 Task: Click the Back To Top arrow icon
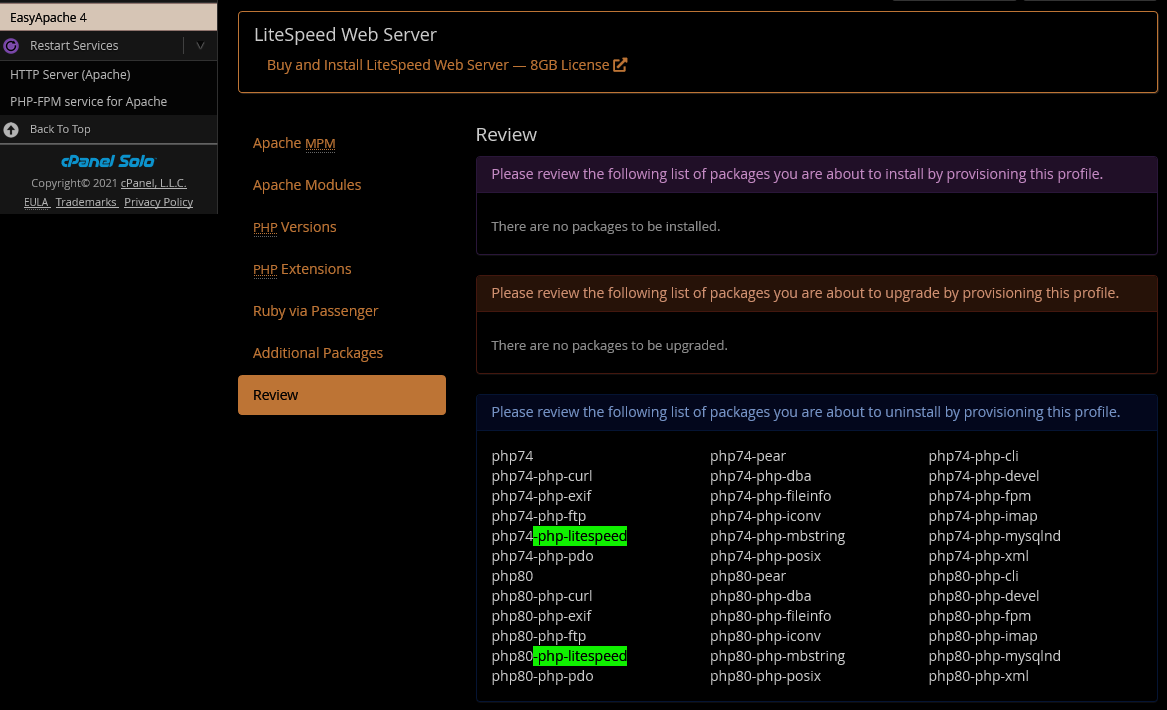(11, 129)
